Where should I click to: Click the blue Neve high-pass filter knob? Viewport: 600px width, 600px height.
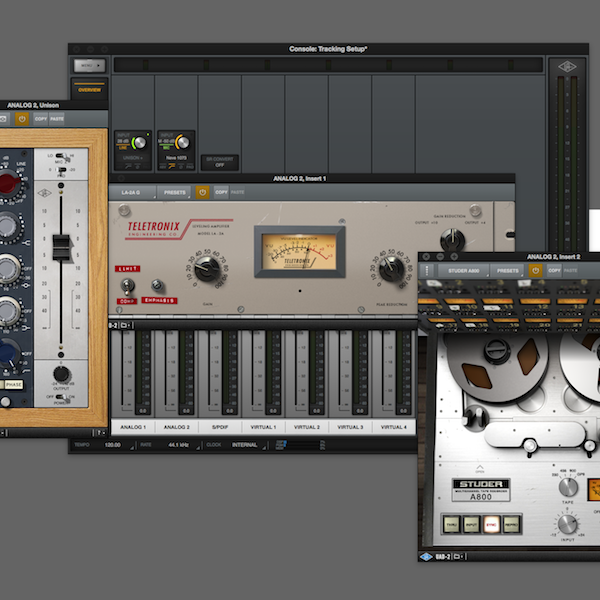tap(8, 352)
